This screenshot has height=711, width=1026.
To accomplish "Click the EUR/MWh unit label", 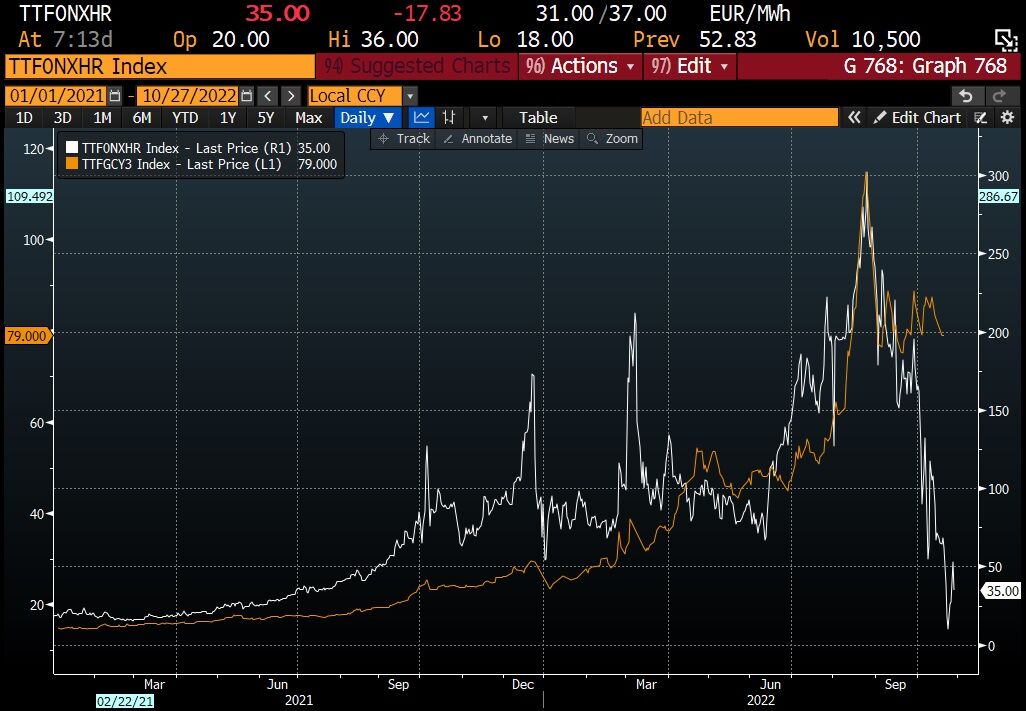I will click(750, 13).
